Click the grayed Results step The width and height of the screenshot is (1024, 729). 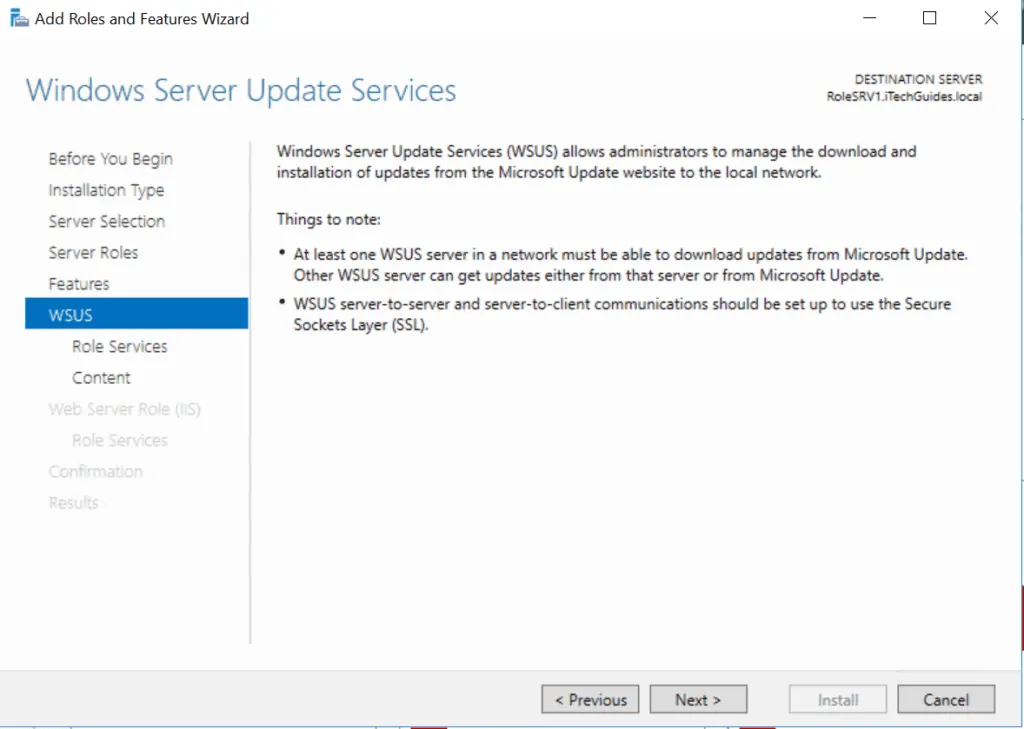point(73,502)
